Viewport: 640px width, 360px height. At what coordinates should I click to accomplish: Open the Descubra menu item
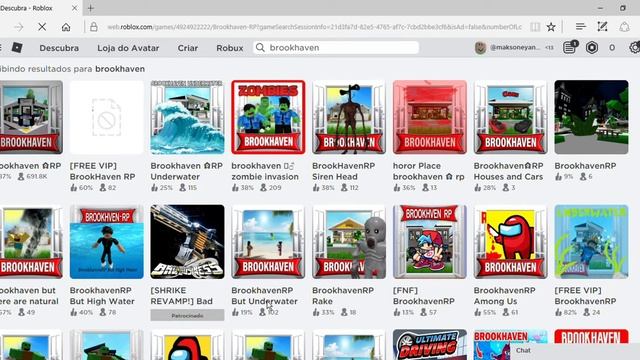[59, 48]
